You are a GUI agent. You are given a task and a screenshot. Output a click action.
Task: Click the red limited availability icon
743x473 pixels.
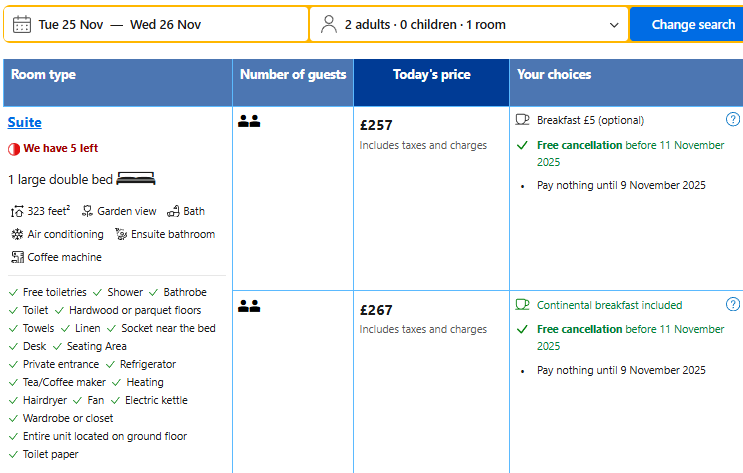[14, 149]
